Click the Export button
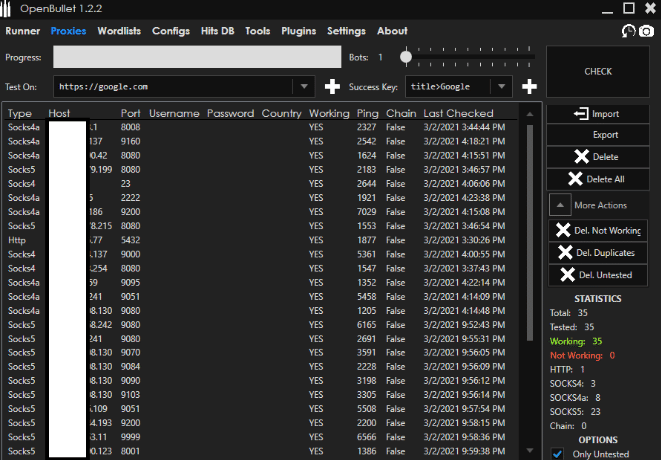Image resolution: width=661 pixels, height=460 pixels. click(x=597, y=135)
